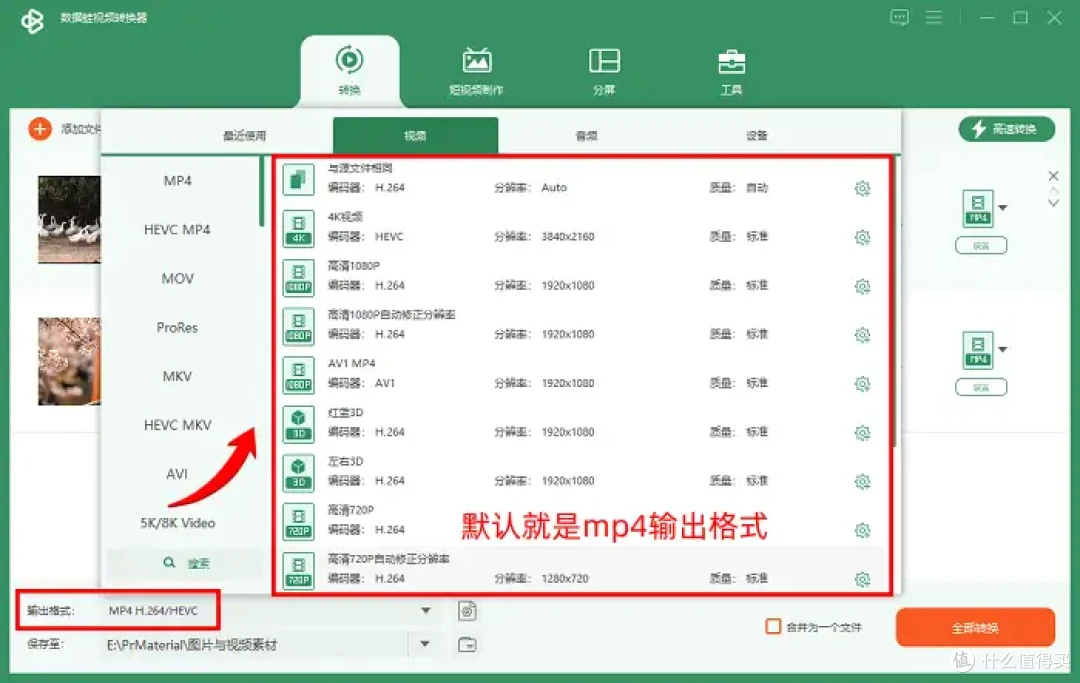Open the 分屏 split-screen tab

click(604, 70)
